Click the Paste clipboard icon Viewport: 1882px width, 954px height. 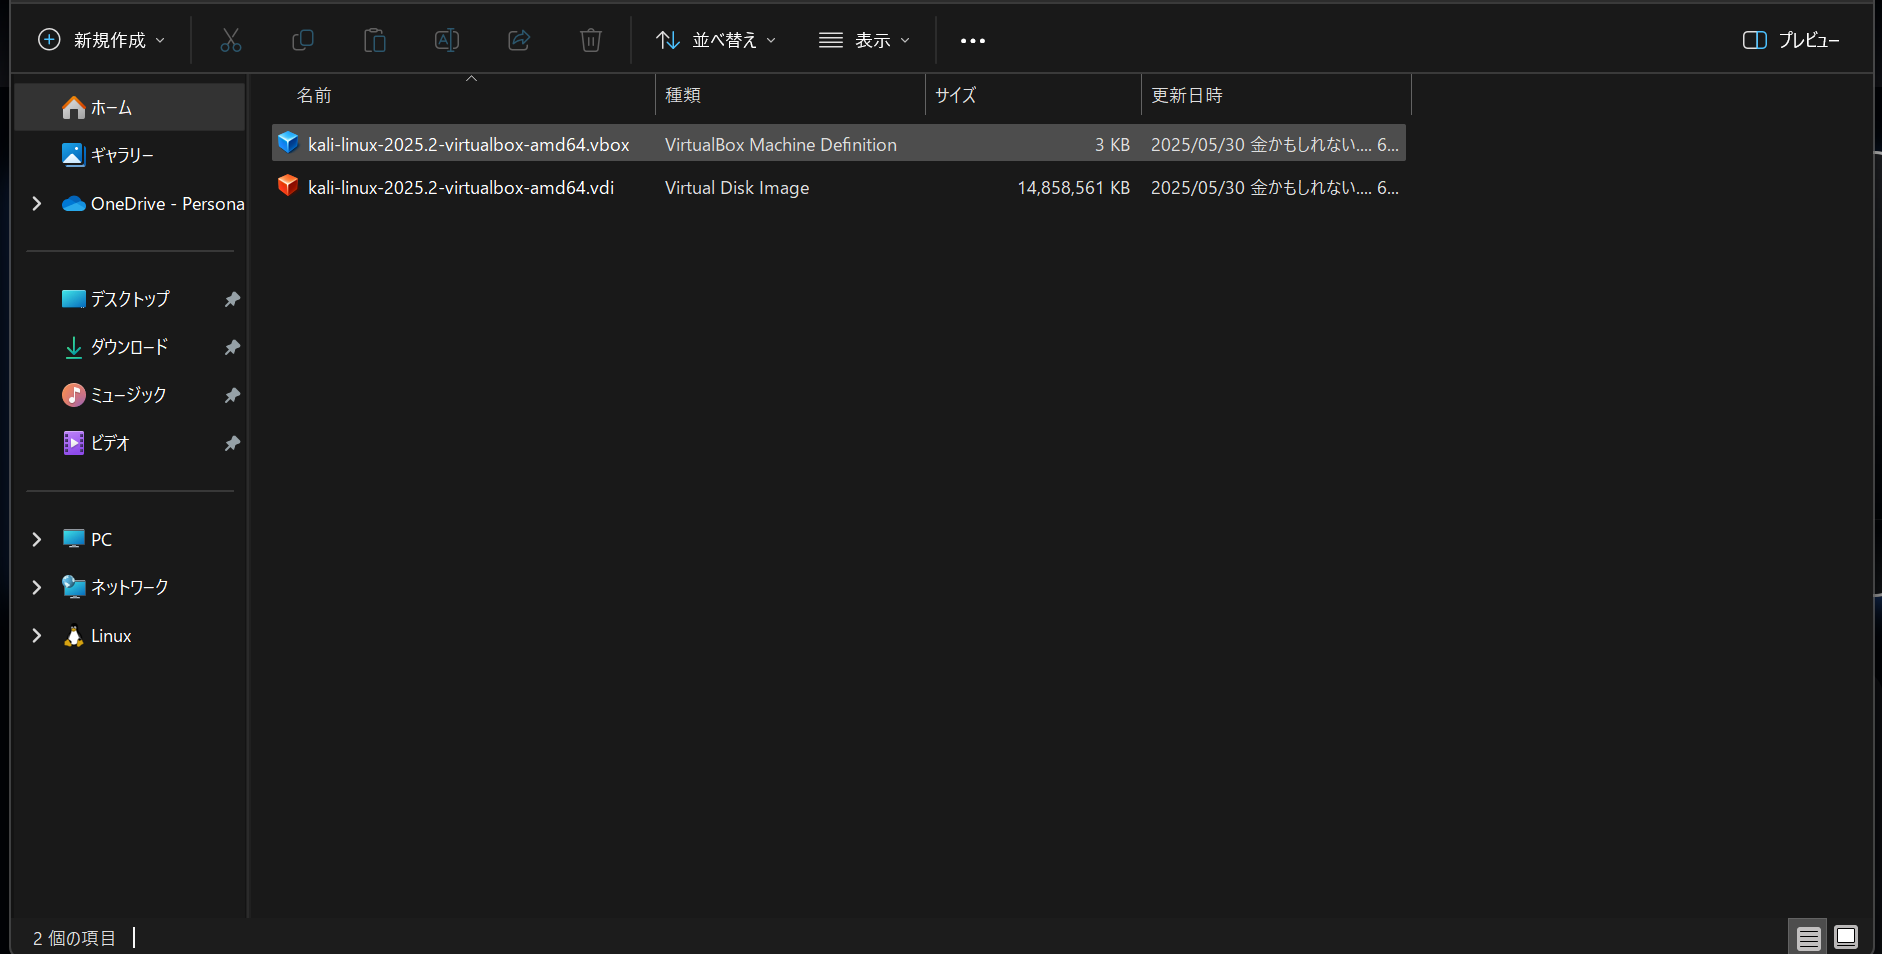[375, 40]
